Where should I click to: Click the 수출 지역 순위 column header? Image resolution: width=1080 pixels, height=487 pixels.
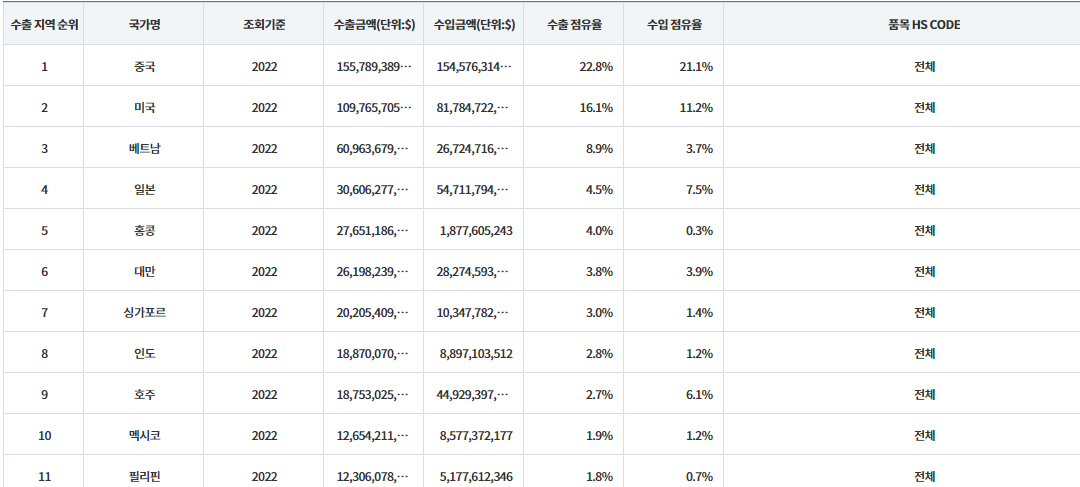pyautogui.click(x=43, y=25)
